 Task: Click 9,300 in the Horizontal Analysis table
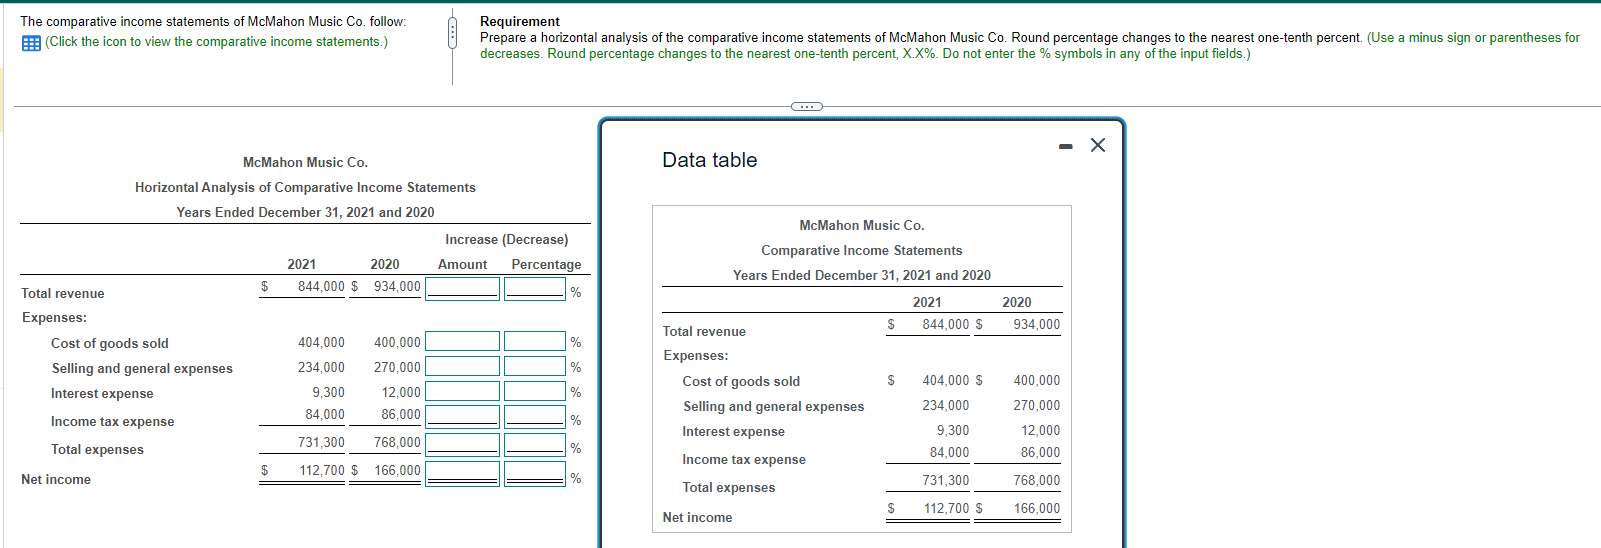tap(328, 392)
